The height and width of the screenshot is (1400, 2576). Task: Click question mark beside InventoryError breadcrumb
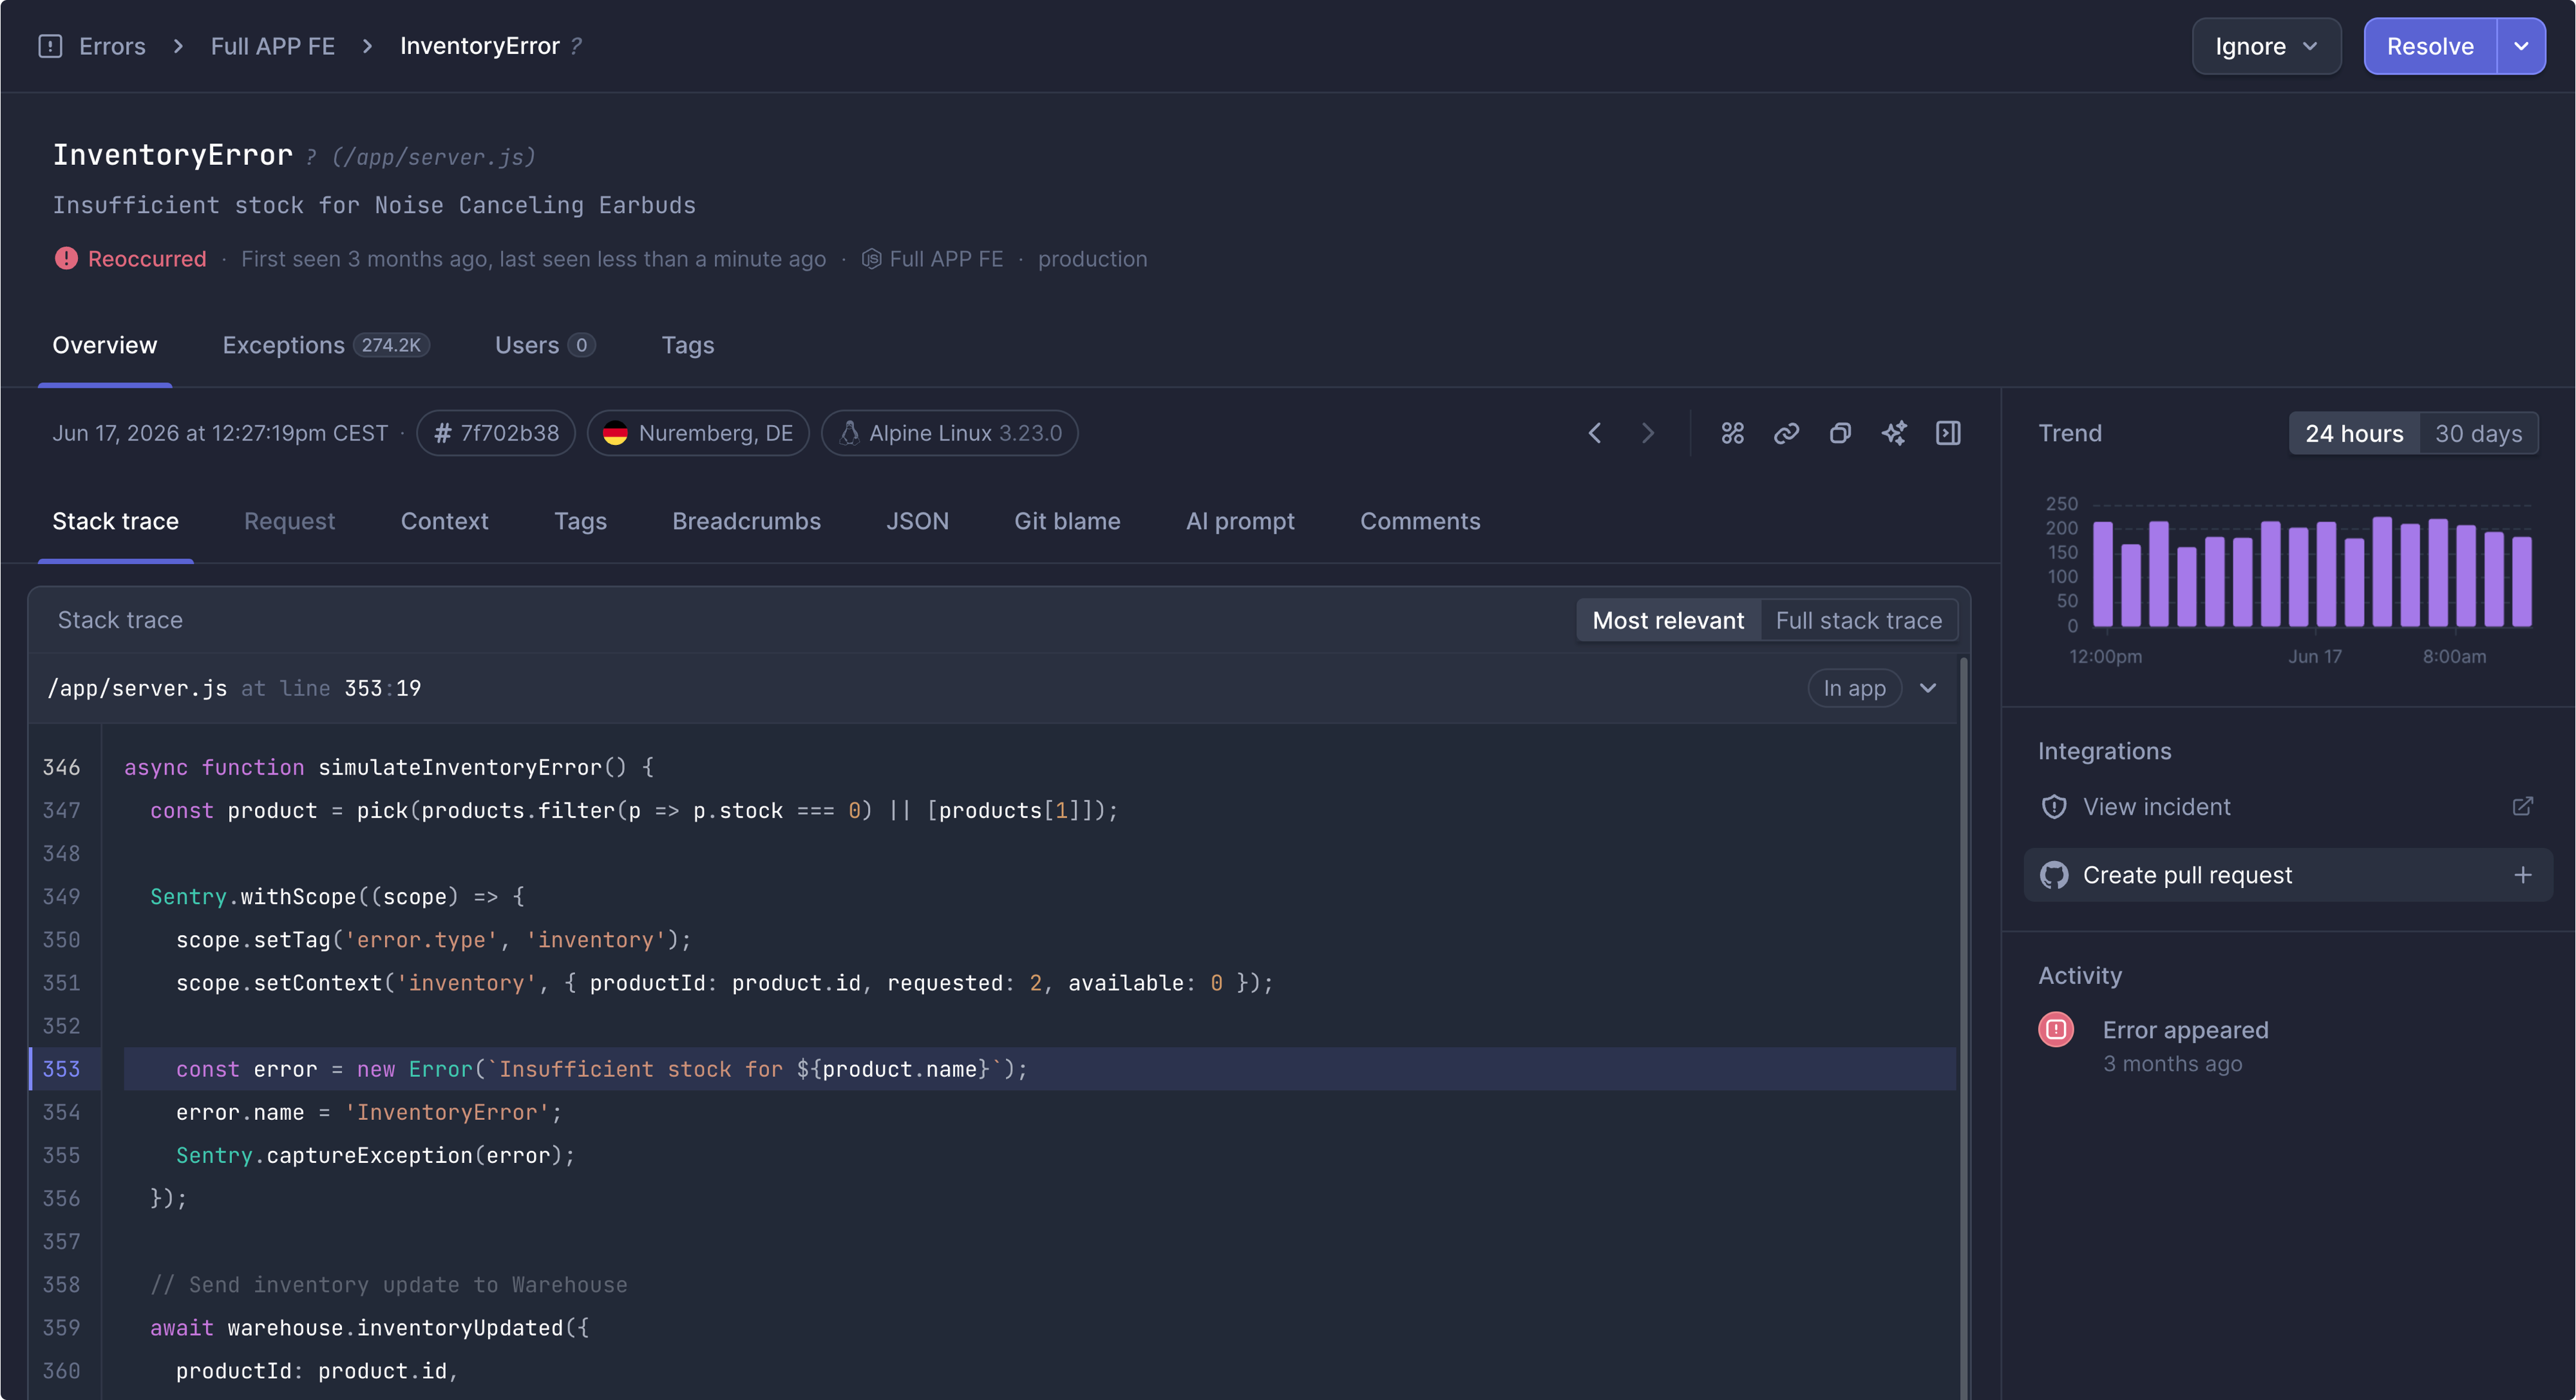[x=576, y=46]
